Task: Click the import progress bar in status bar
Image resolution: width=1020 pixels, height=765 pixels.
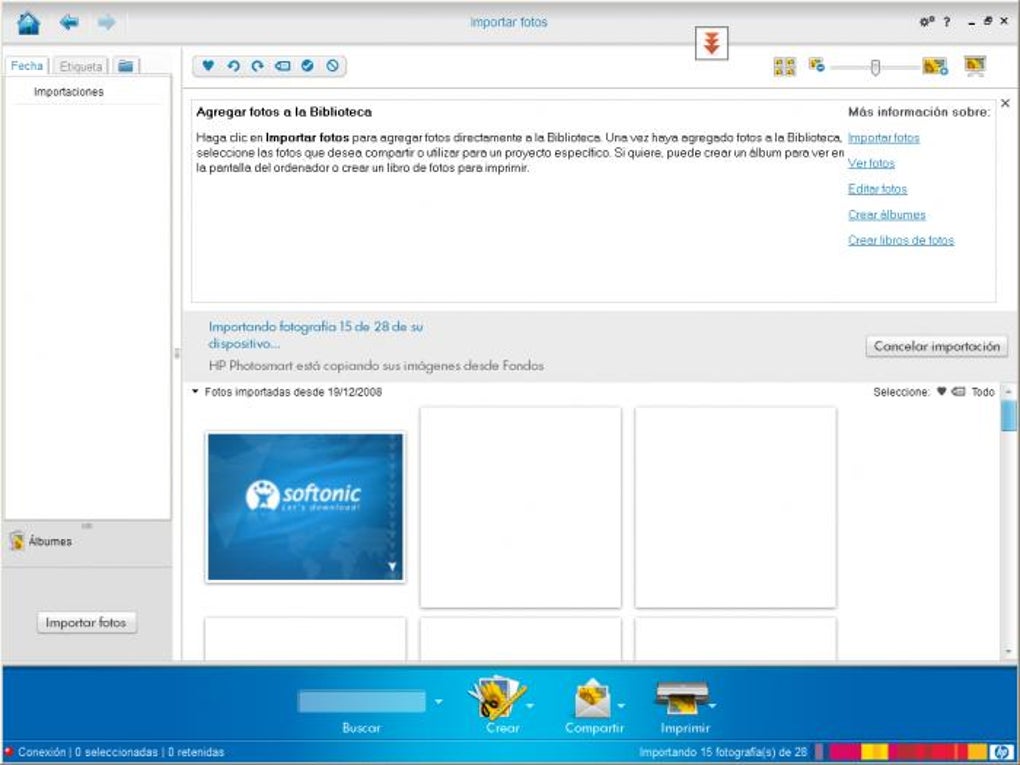Action: click(902, 751)
